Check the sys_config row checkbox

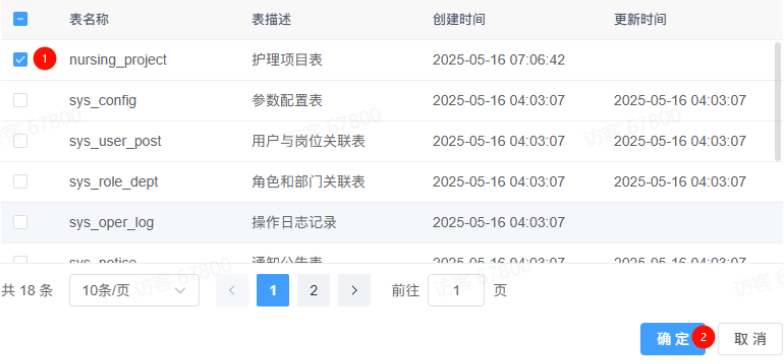[20, 100]
